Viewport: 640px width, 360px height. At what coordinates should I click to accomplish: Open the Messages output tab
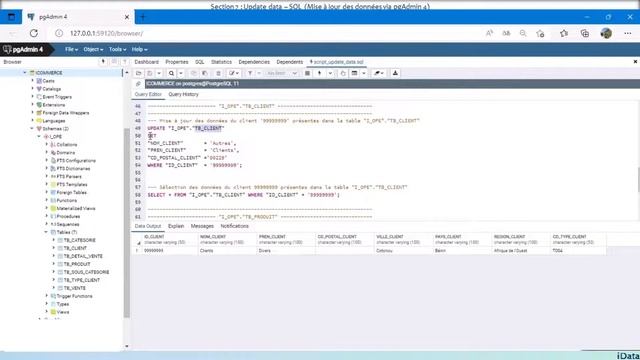click(x=202, y=226)
